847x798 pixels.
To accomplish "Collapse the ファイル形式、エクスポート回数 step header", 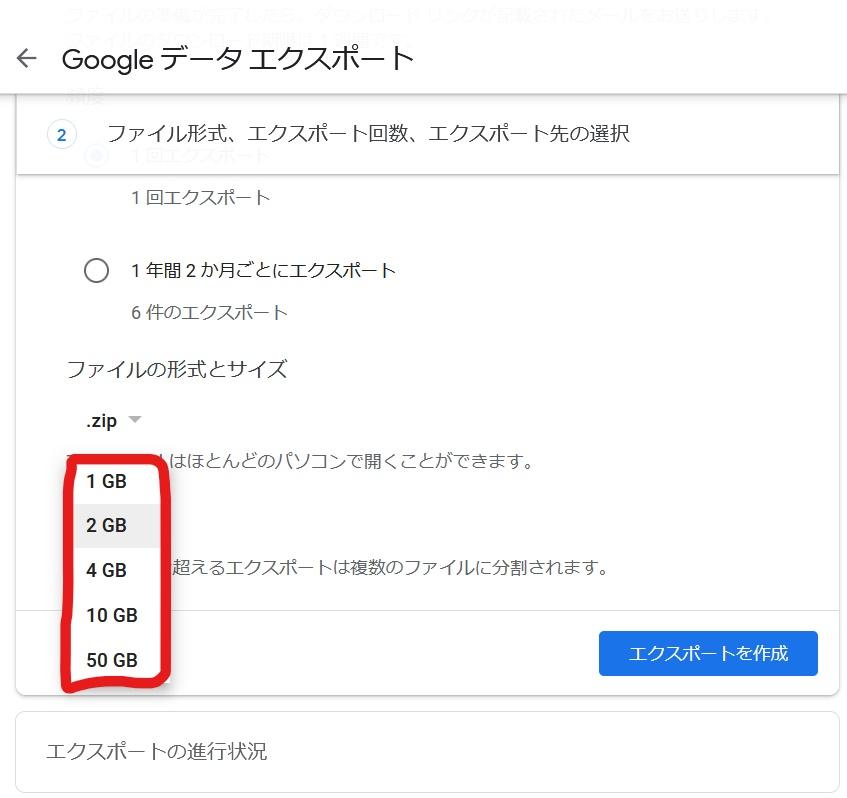I will pyautogui.click(x=427, y=134).
